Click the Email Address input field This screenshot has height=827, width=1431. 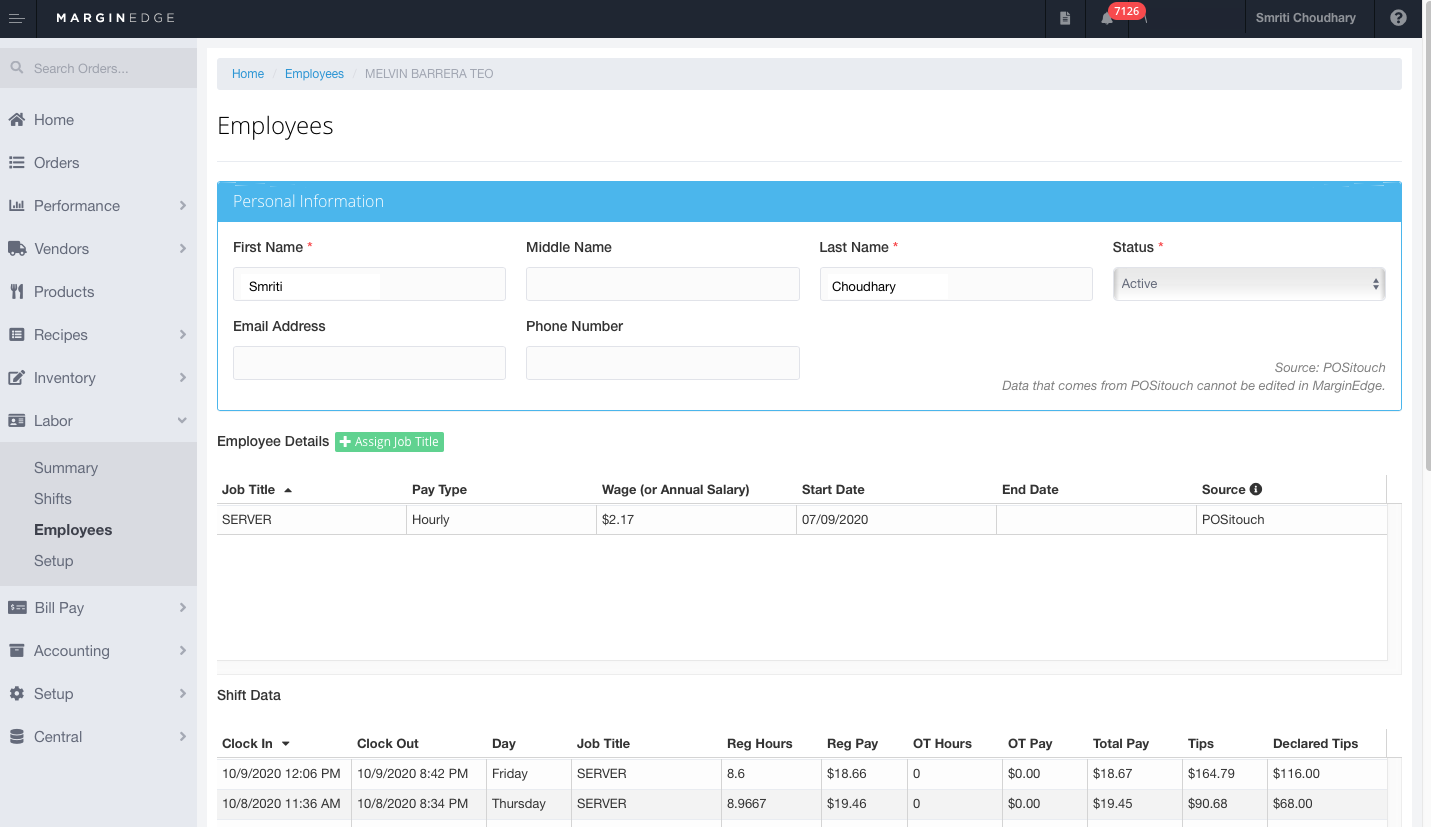tap(369, 363)
